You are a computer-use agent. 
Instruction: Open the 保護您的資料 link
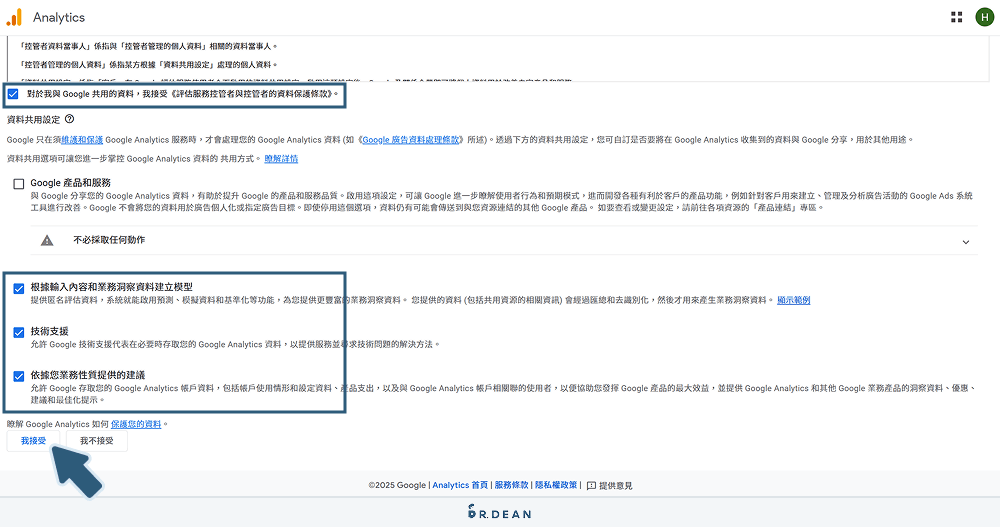[x=136, y=424]
